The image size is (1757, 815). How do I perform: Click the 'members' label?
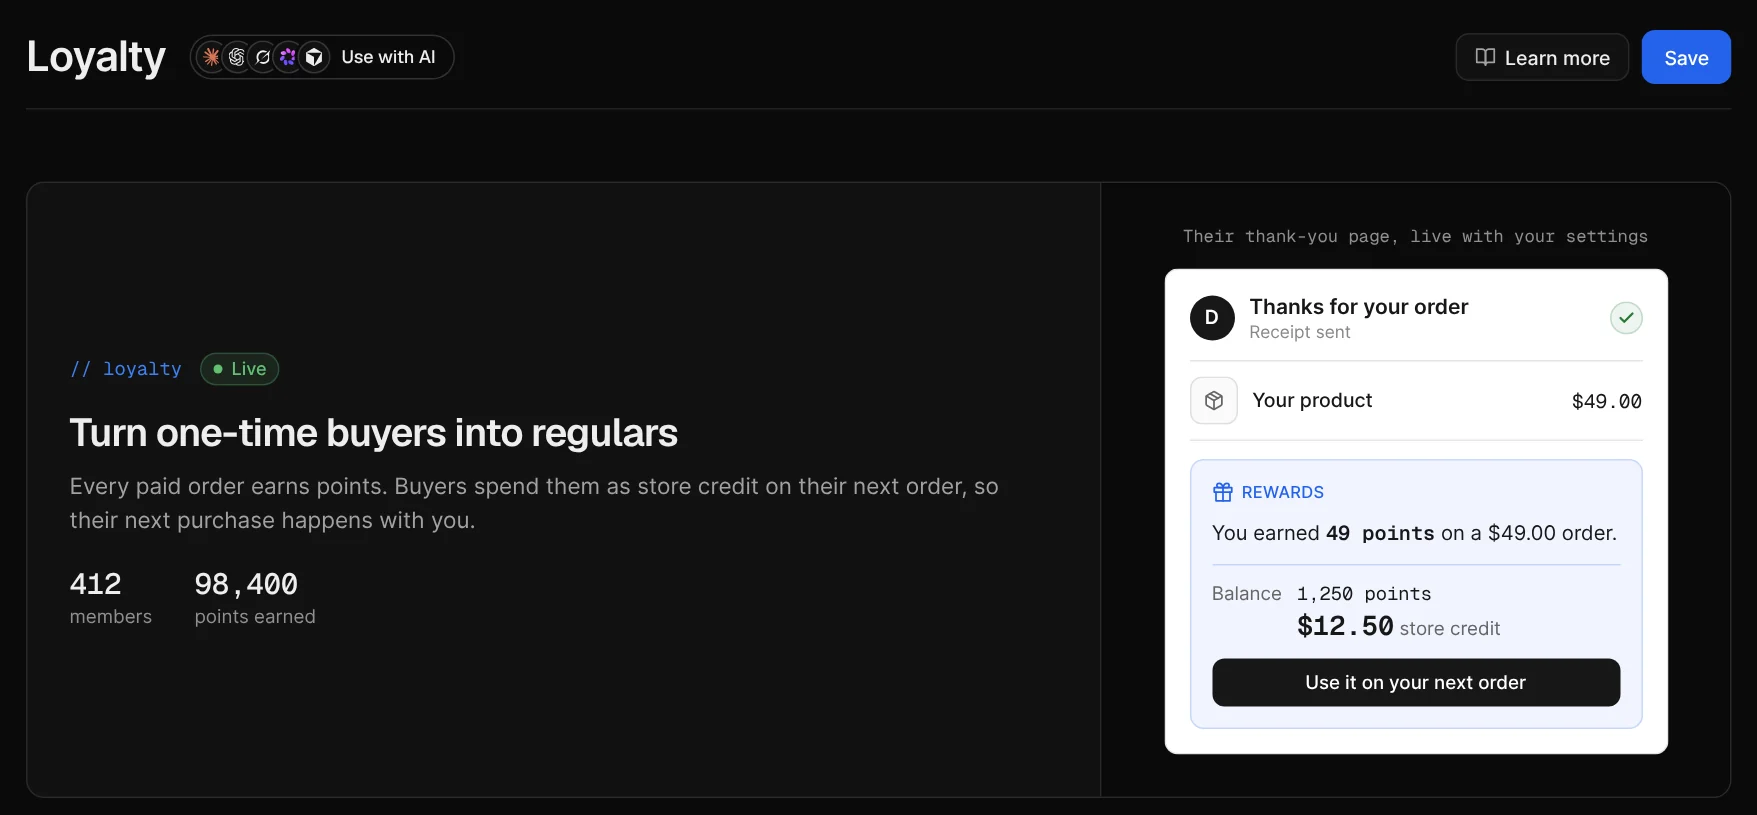111,617
